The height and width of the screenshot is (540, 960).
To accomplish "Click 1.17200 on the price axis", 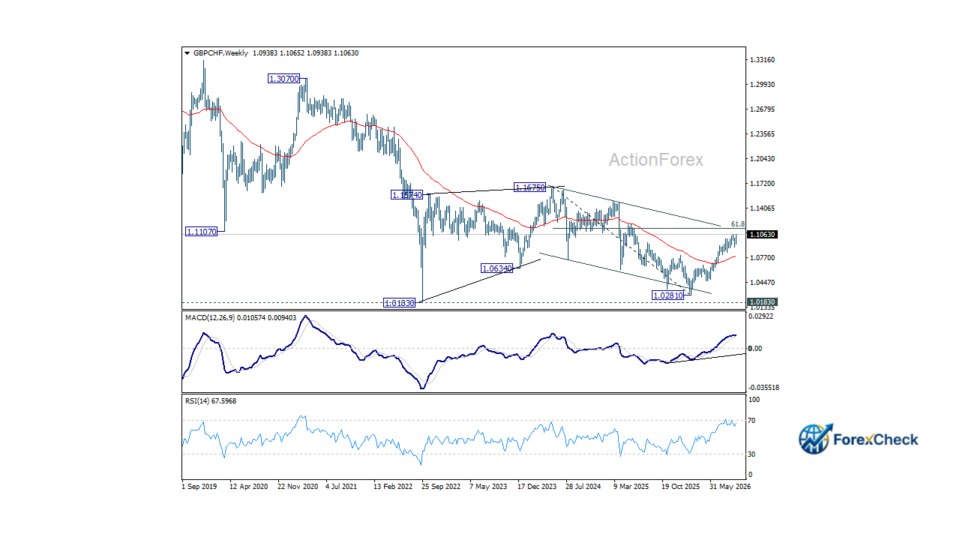I will [762, 184].
